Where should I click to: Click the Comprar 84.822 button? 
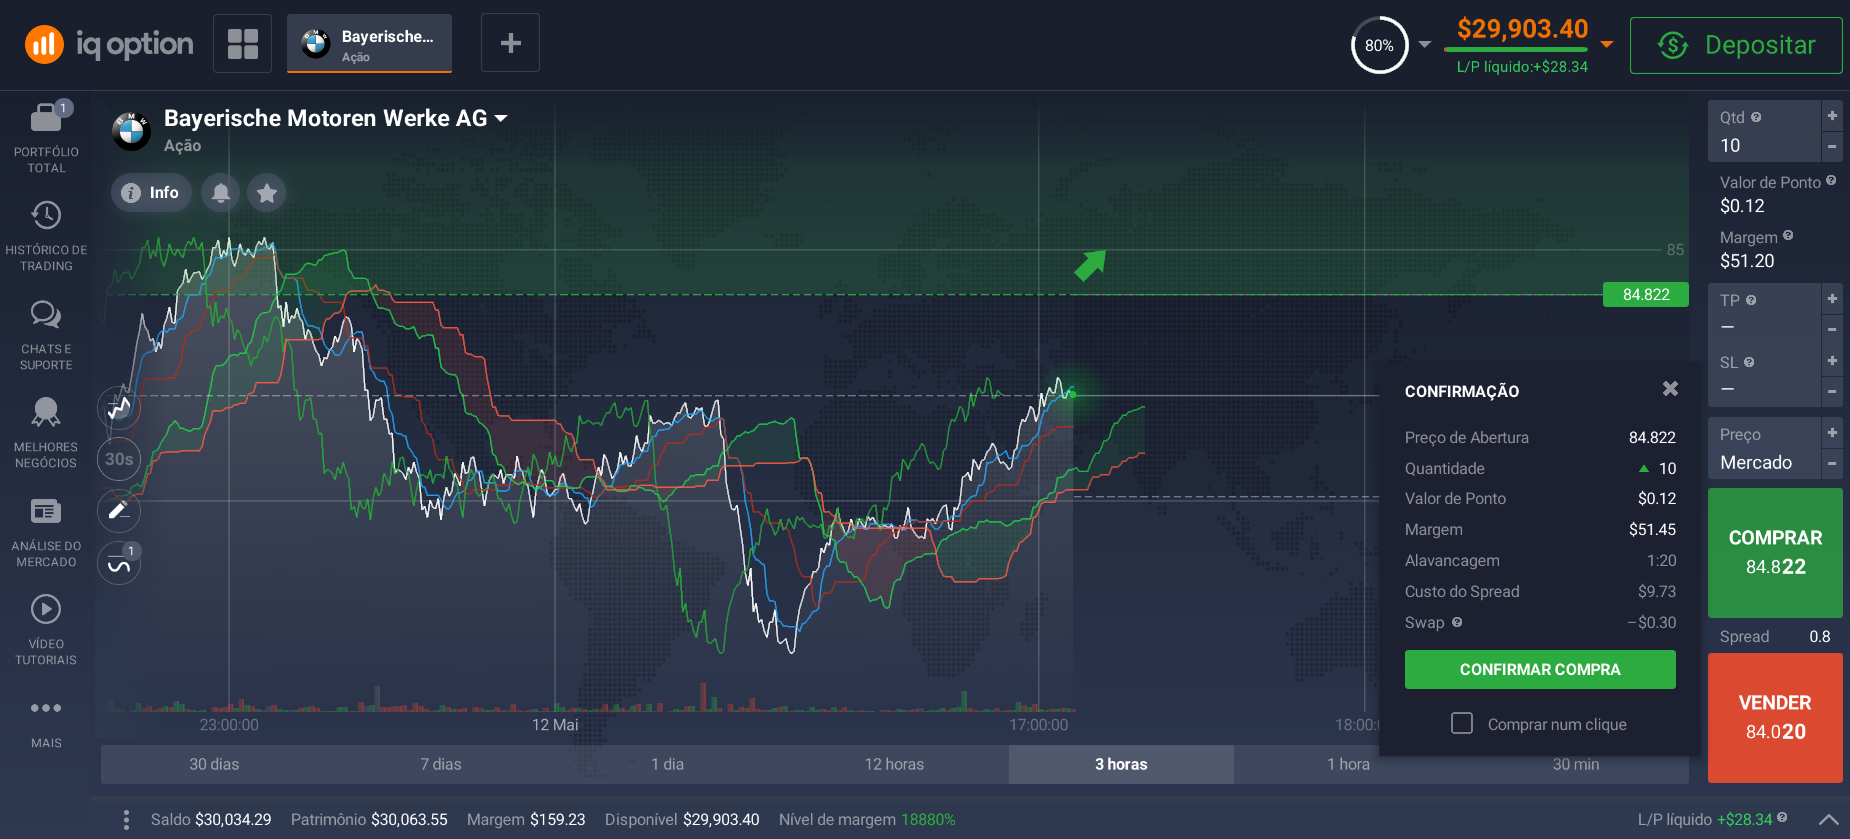coord(1775,553)
